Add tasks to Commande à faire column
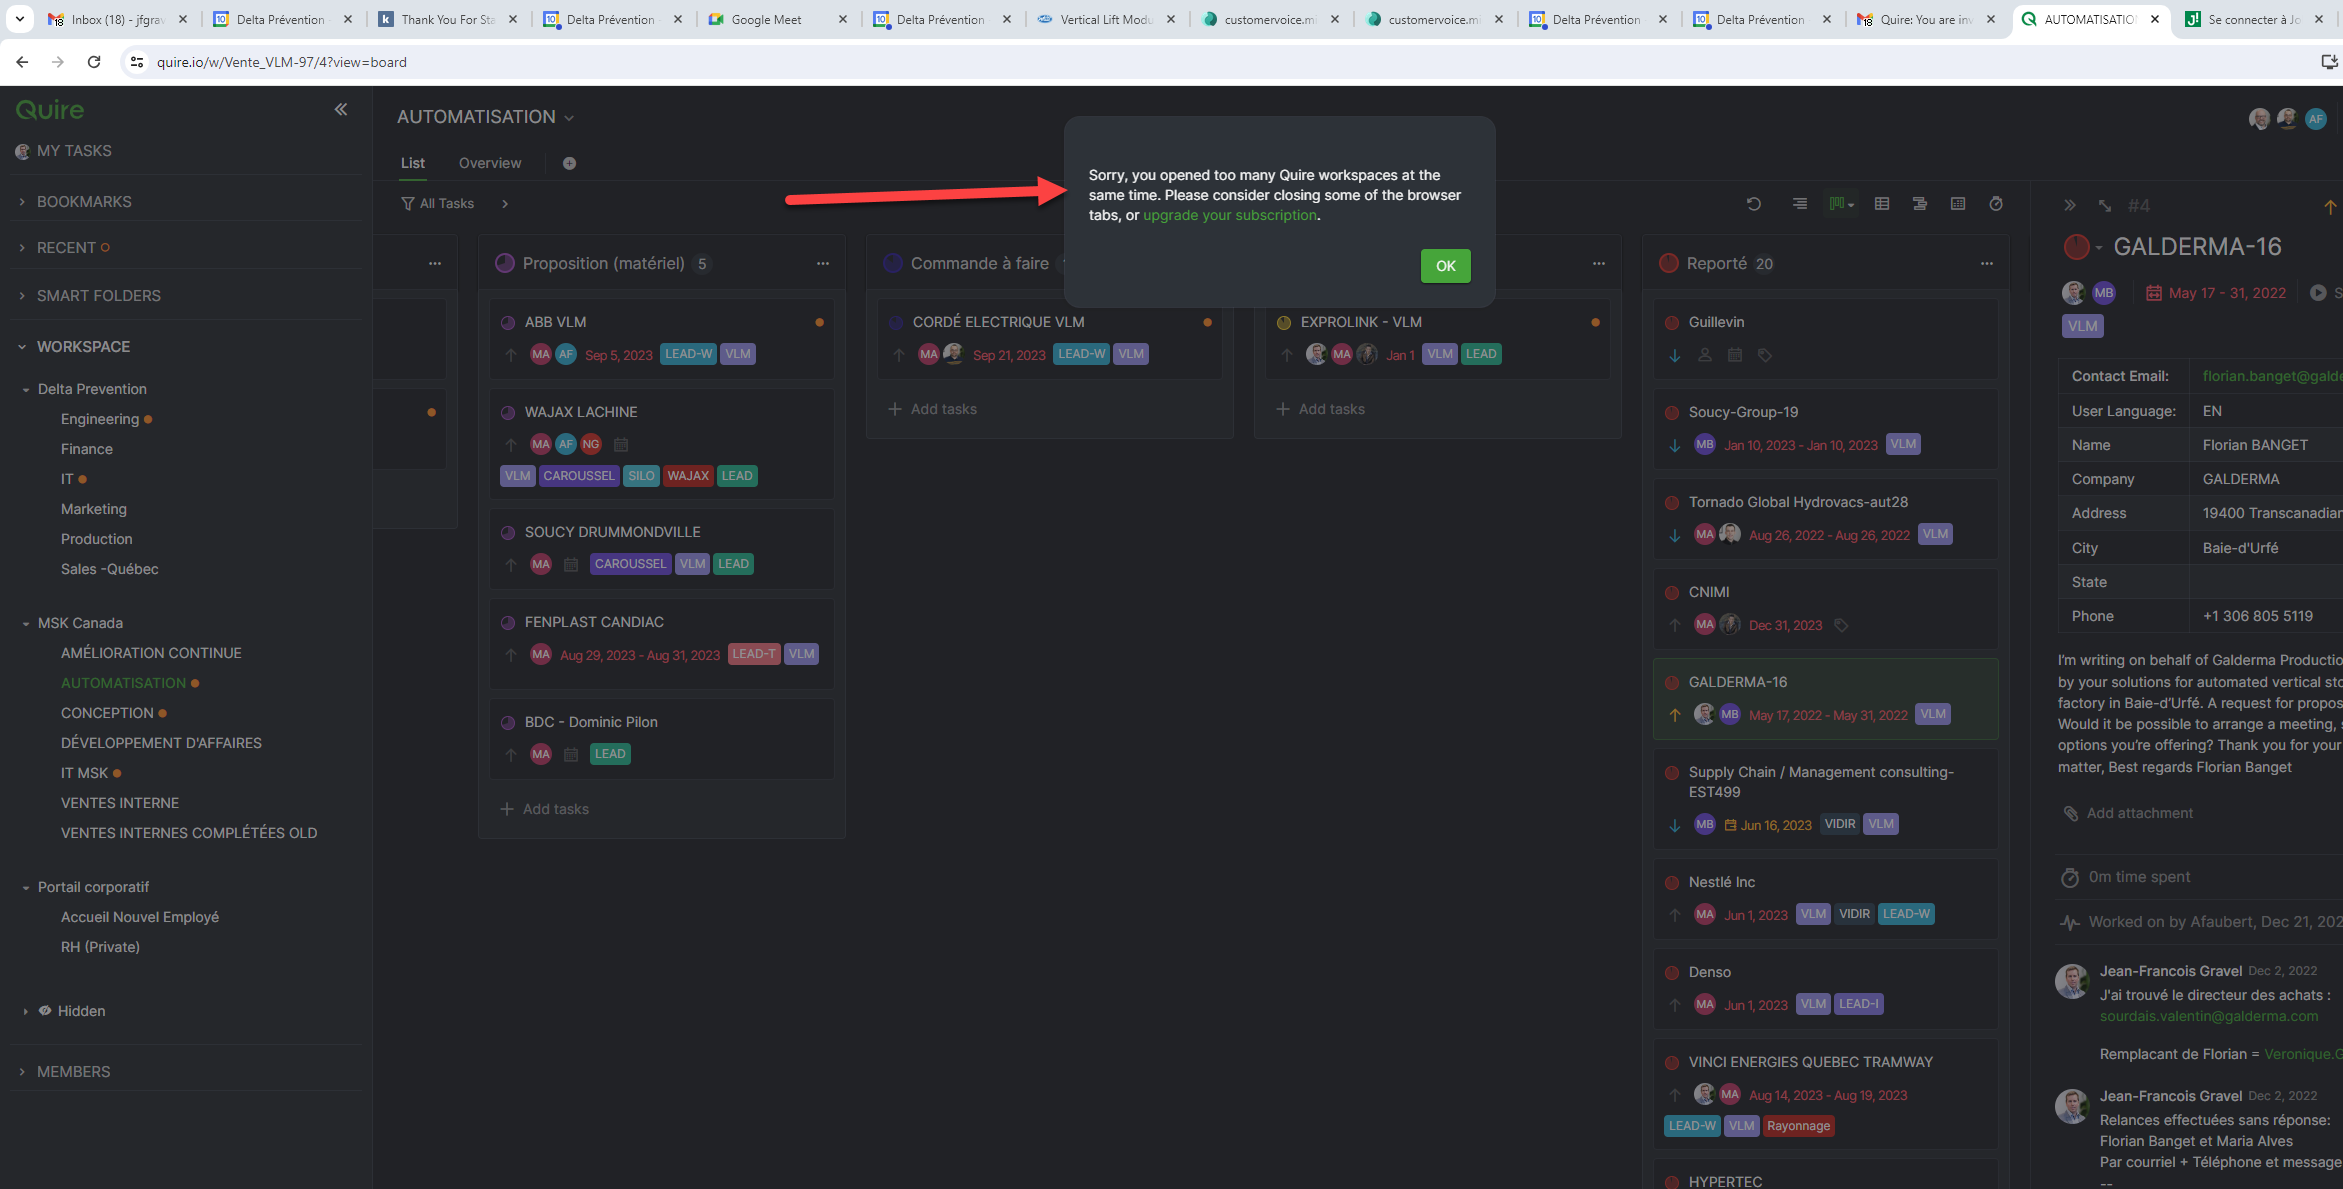Viewport: 2343px width, 1189px height. click(x=933, y=409)
